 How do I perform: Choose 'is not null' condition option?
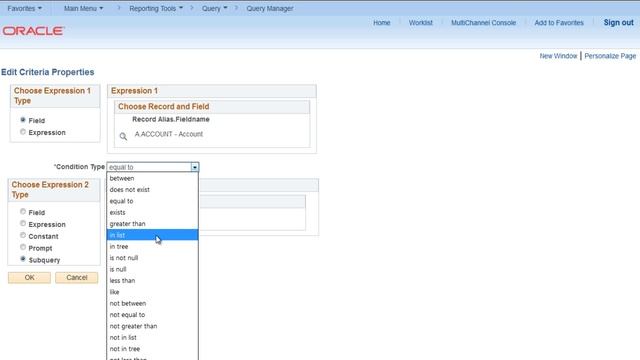click(153, 258)
